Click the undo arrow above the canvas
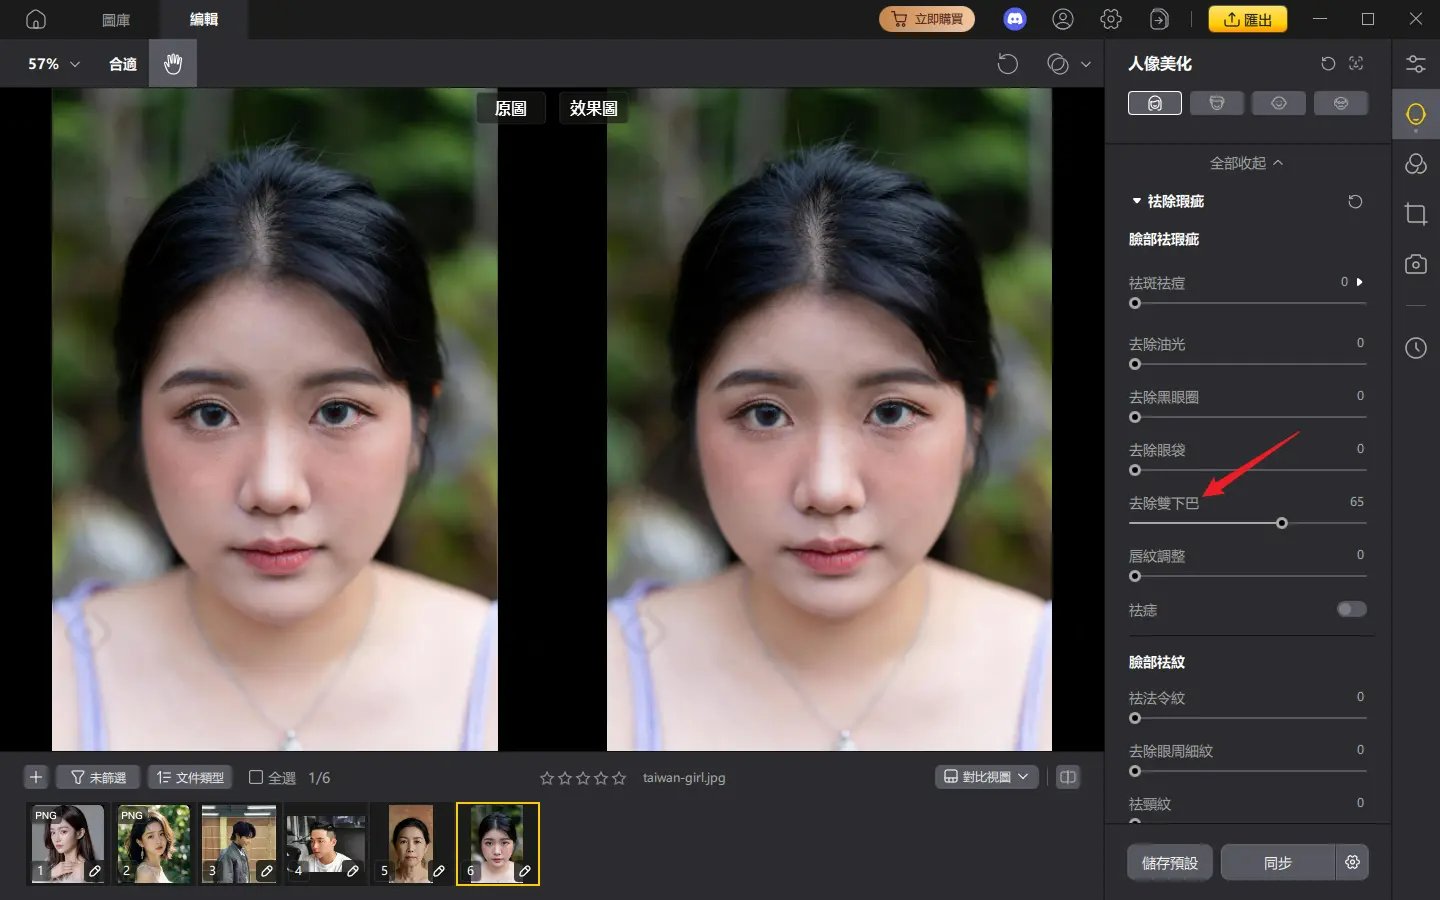The height and width of the screenshot is (900, 1440). click(1008, 63)
